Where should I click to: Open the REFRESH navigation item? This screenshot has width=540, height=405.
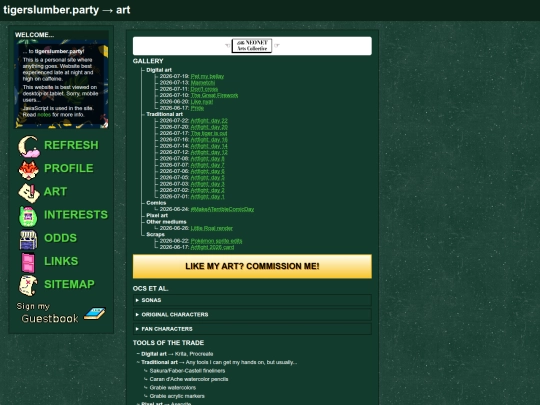tap(71, 145)
